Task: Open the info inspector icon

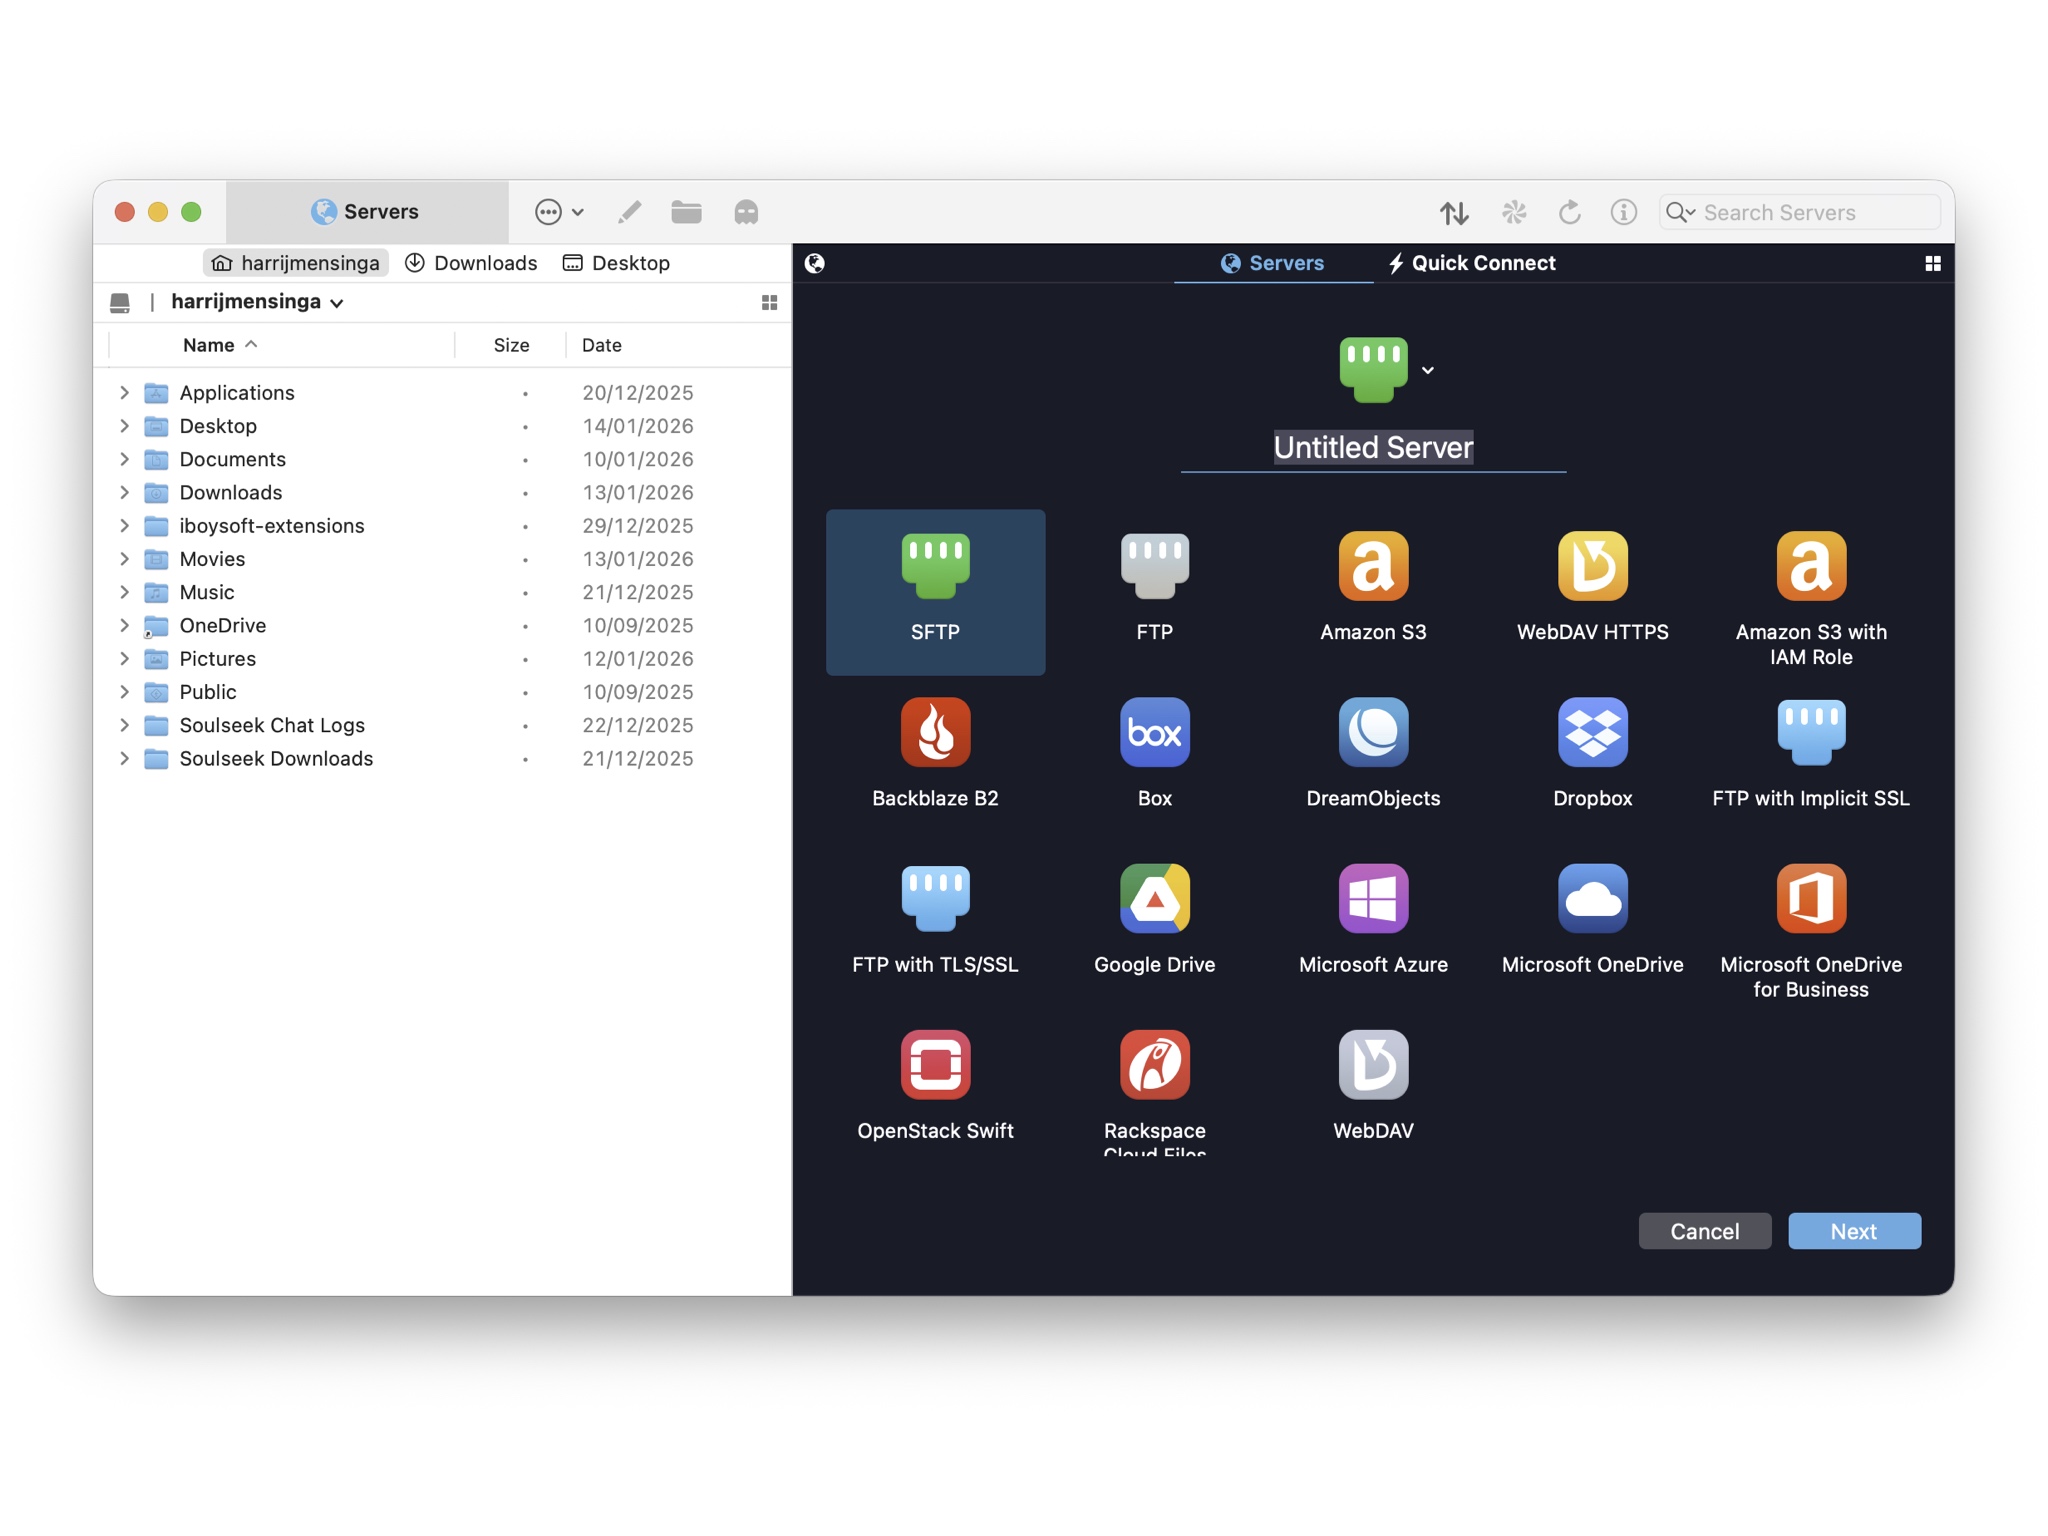Action: 1623,212
